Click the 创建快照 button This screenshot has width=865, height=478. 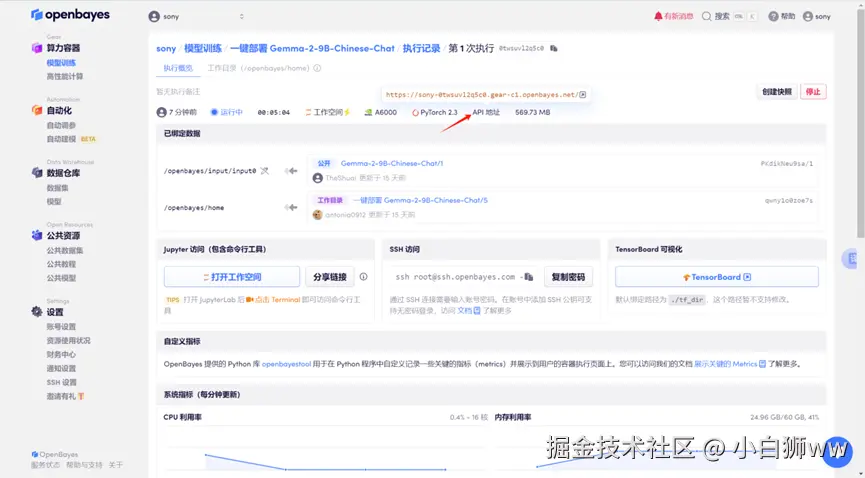pos(777,92)
